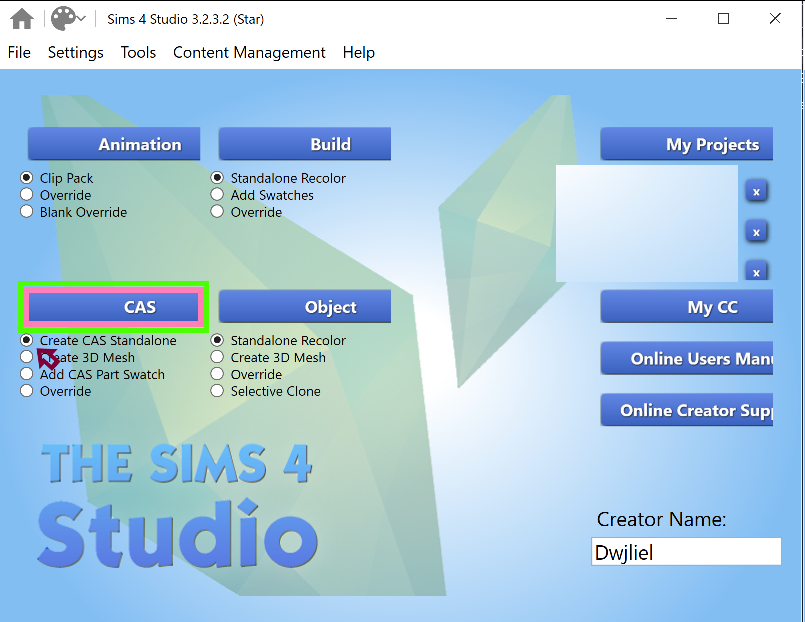Open the Content Management menu
Screen dimensions: 805x622
coord(249,52)
